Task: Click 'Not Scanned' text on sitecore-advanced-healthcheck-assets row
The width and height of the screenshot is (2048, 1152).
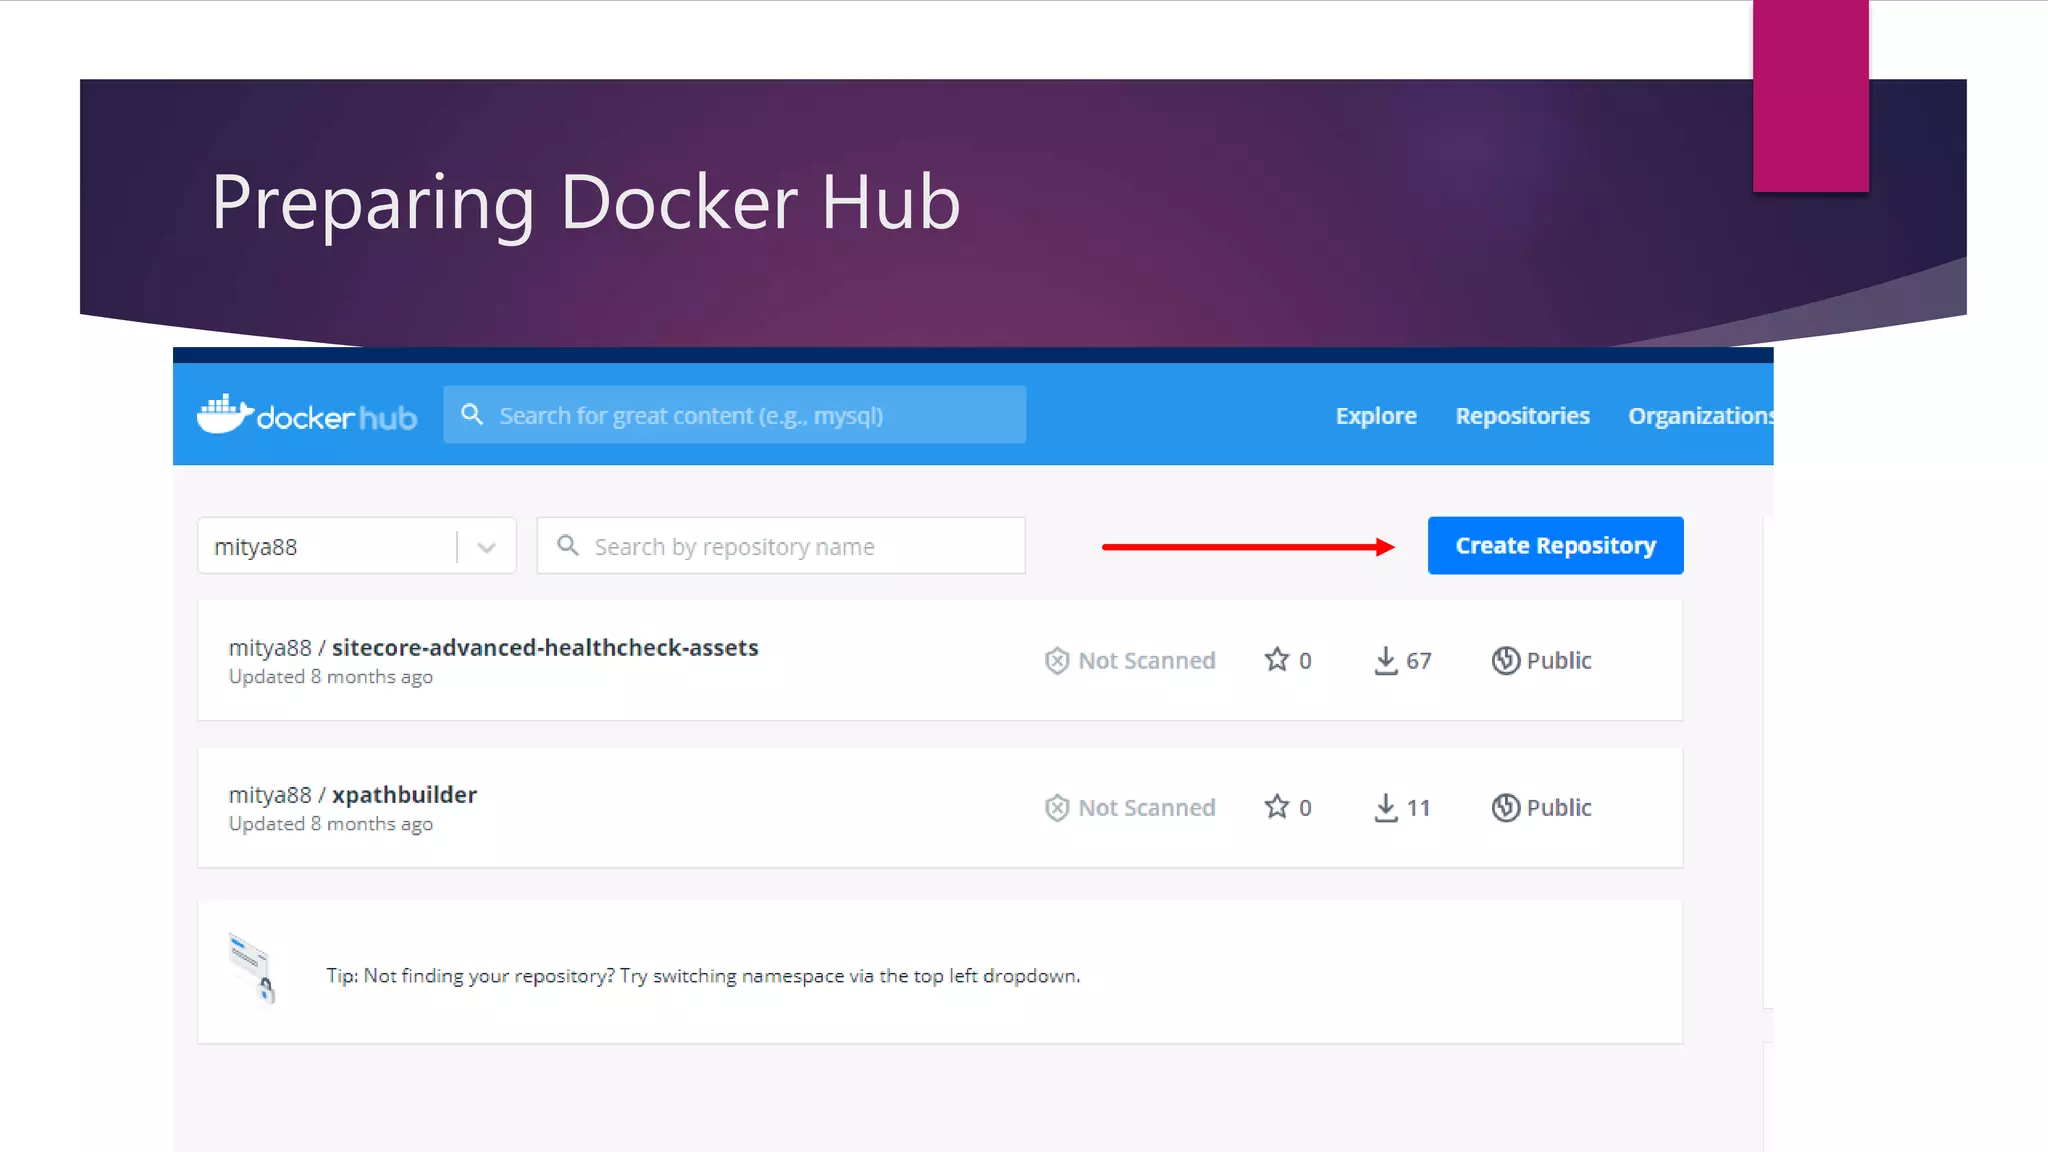Action: (x=1147, y=660)
